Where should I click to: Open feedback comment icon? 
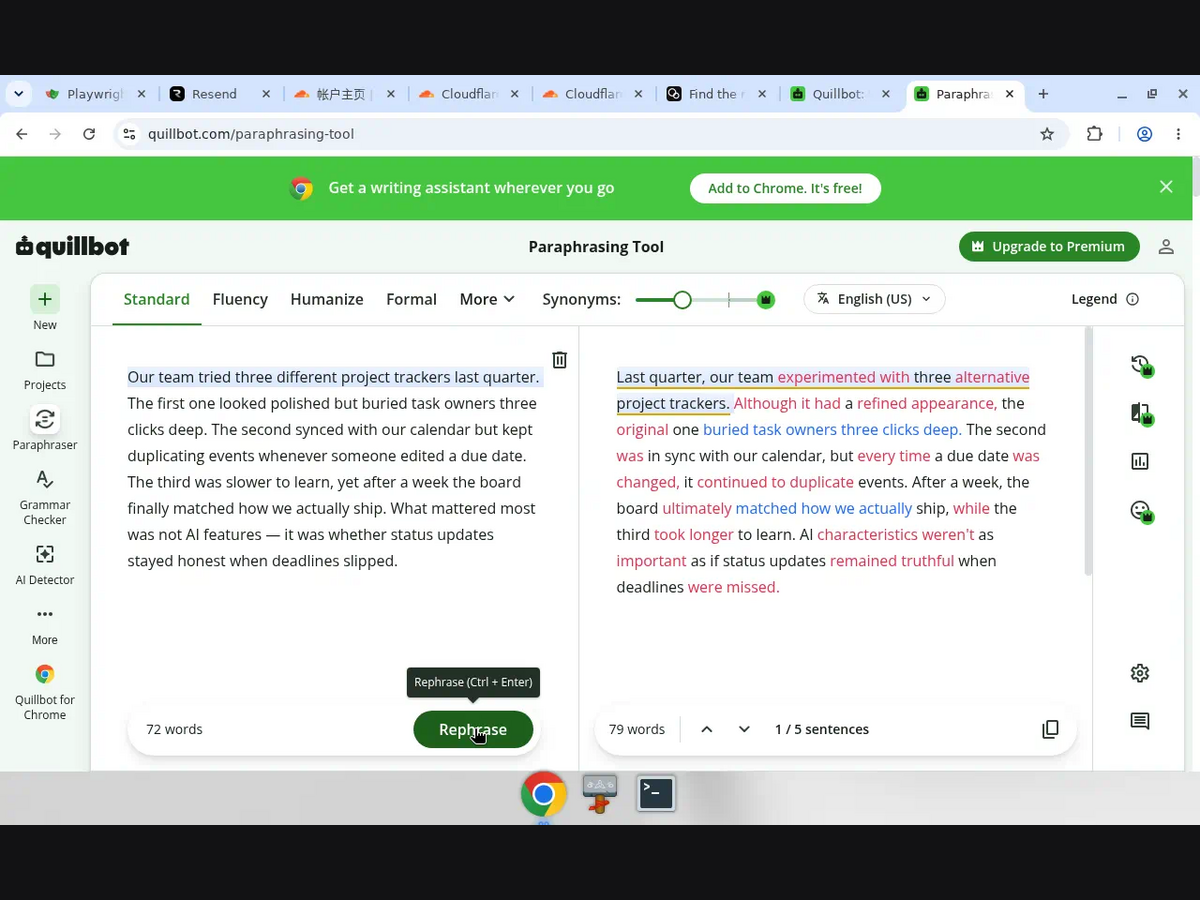(x=1140, y=721)
